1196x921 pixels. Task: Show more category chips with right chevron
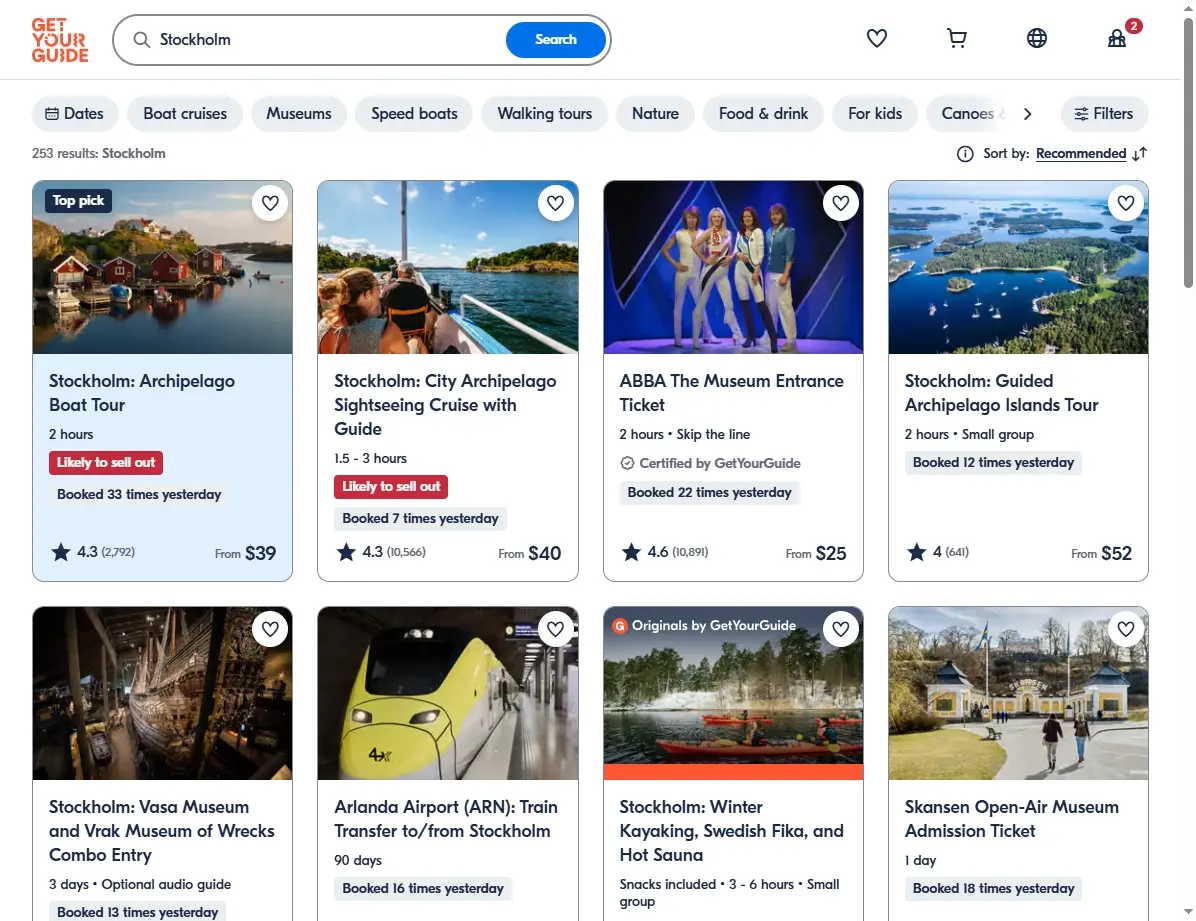click(1027, 114)
